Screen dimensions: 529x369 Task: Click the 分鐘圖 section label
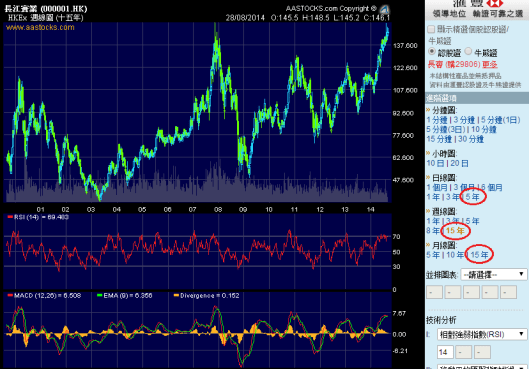444,110
